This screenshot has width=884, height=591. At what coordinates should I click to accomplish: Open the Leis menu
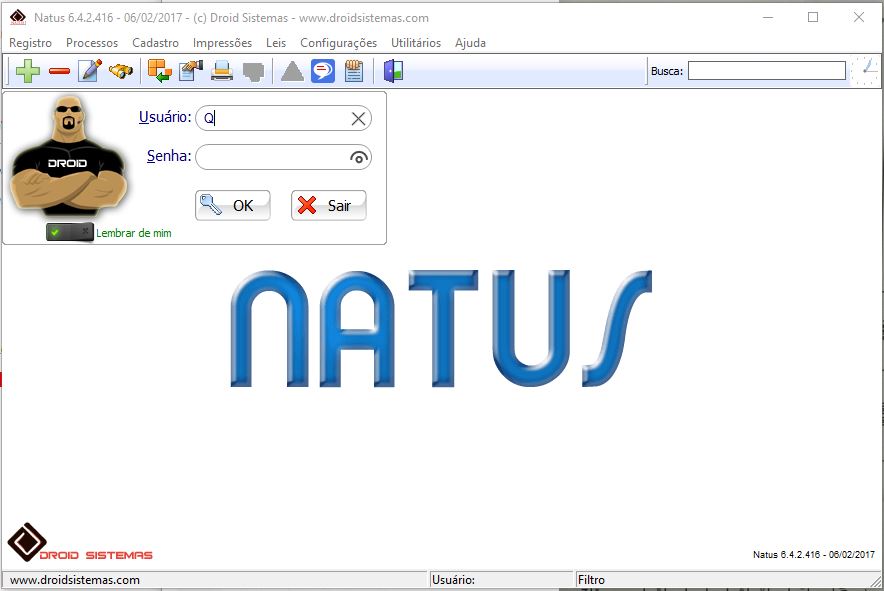(x=276, y=43)
